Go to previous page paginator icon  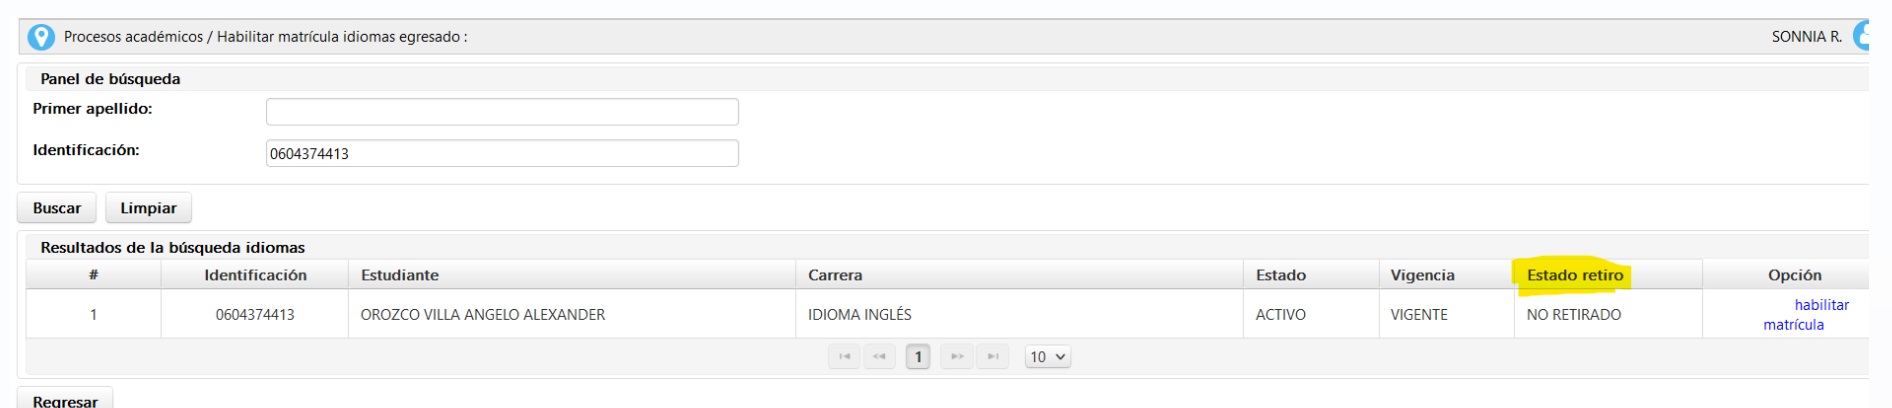pyautogui.click(x=880, y=357)
